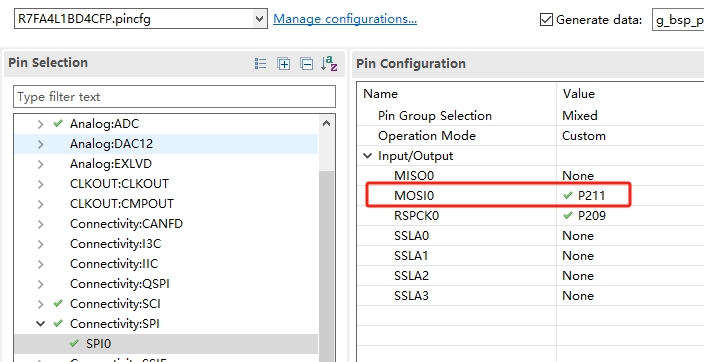Click the Type filter text field
704x362 pixels.
174,97
